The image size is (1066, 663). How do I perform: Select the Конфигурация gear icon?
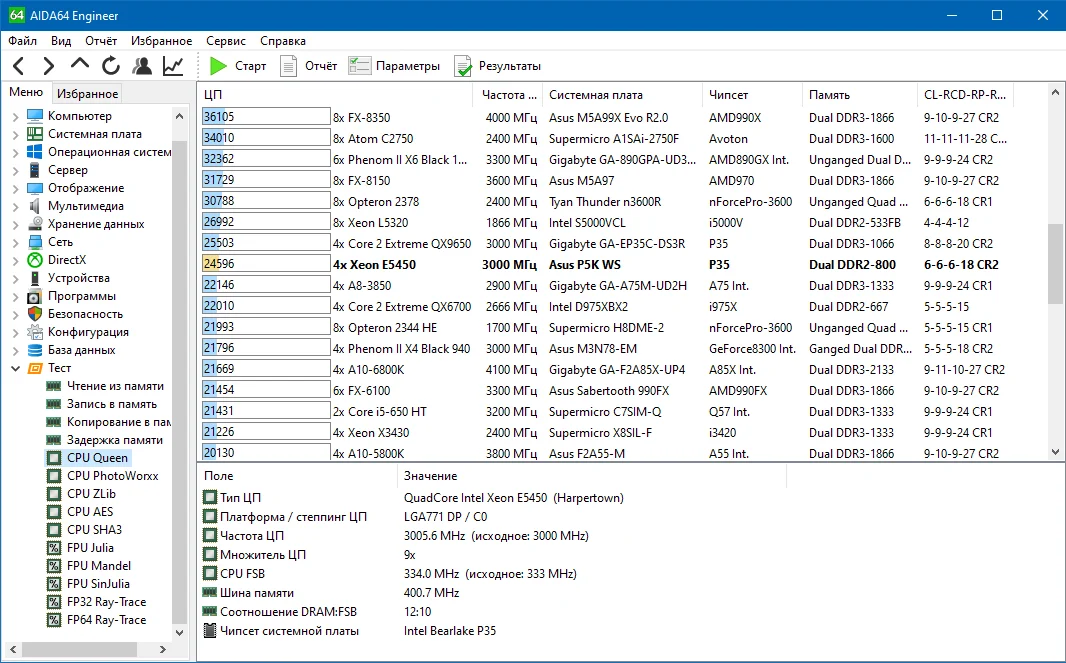[x=35, y=332]
